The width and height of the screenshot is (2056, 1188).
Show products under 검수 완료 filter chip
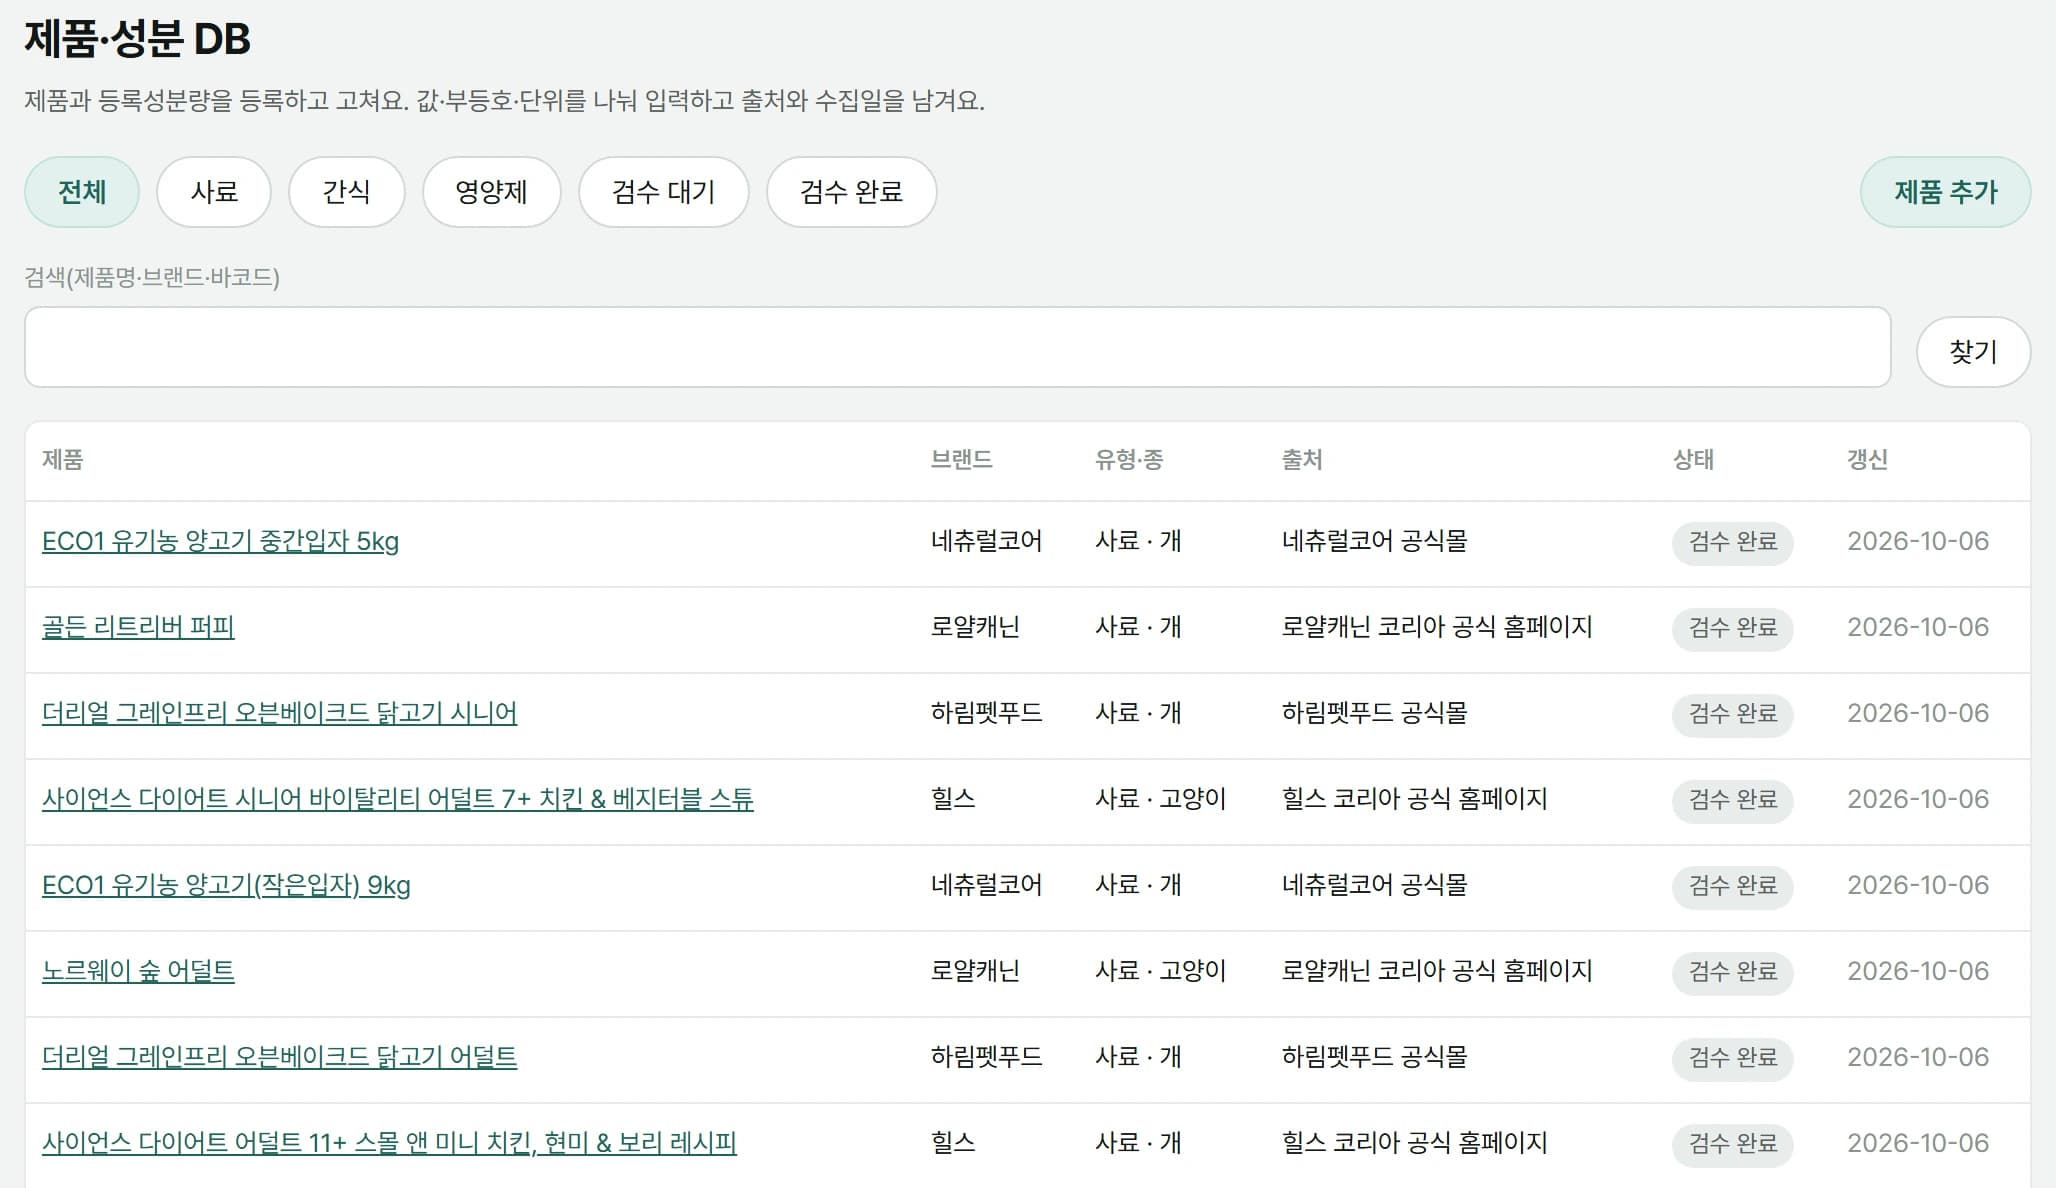point(852,192)
